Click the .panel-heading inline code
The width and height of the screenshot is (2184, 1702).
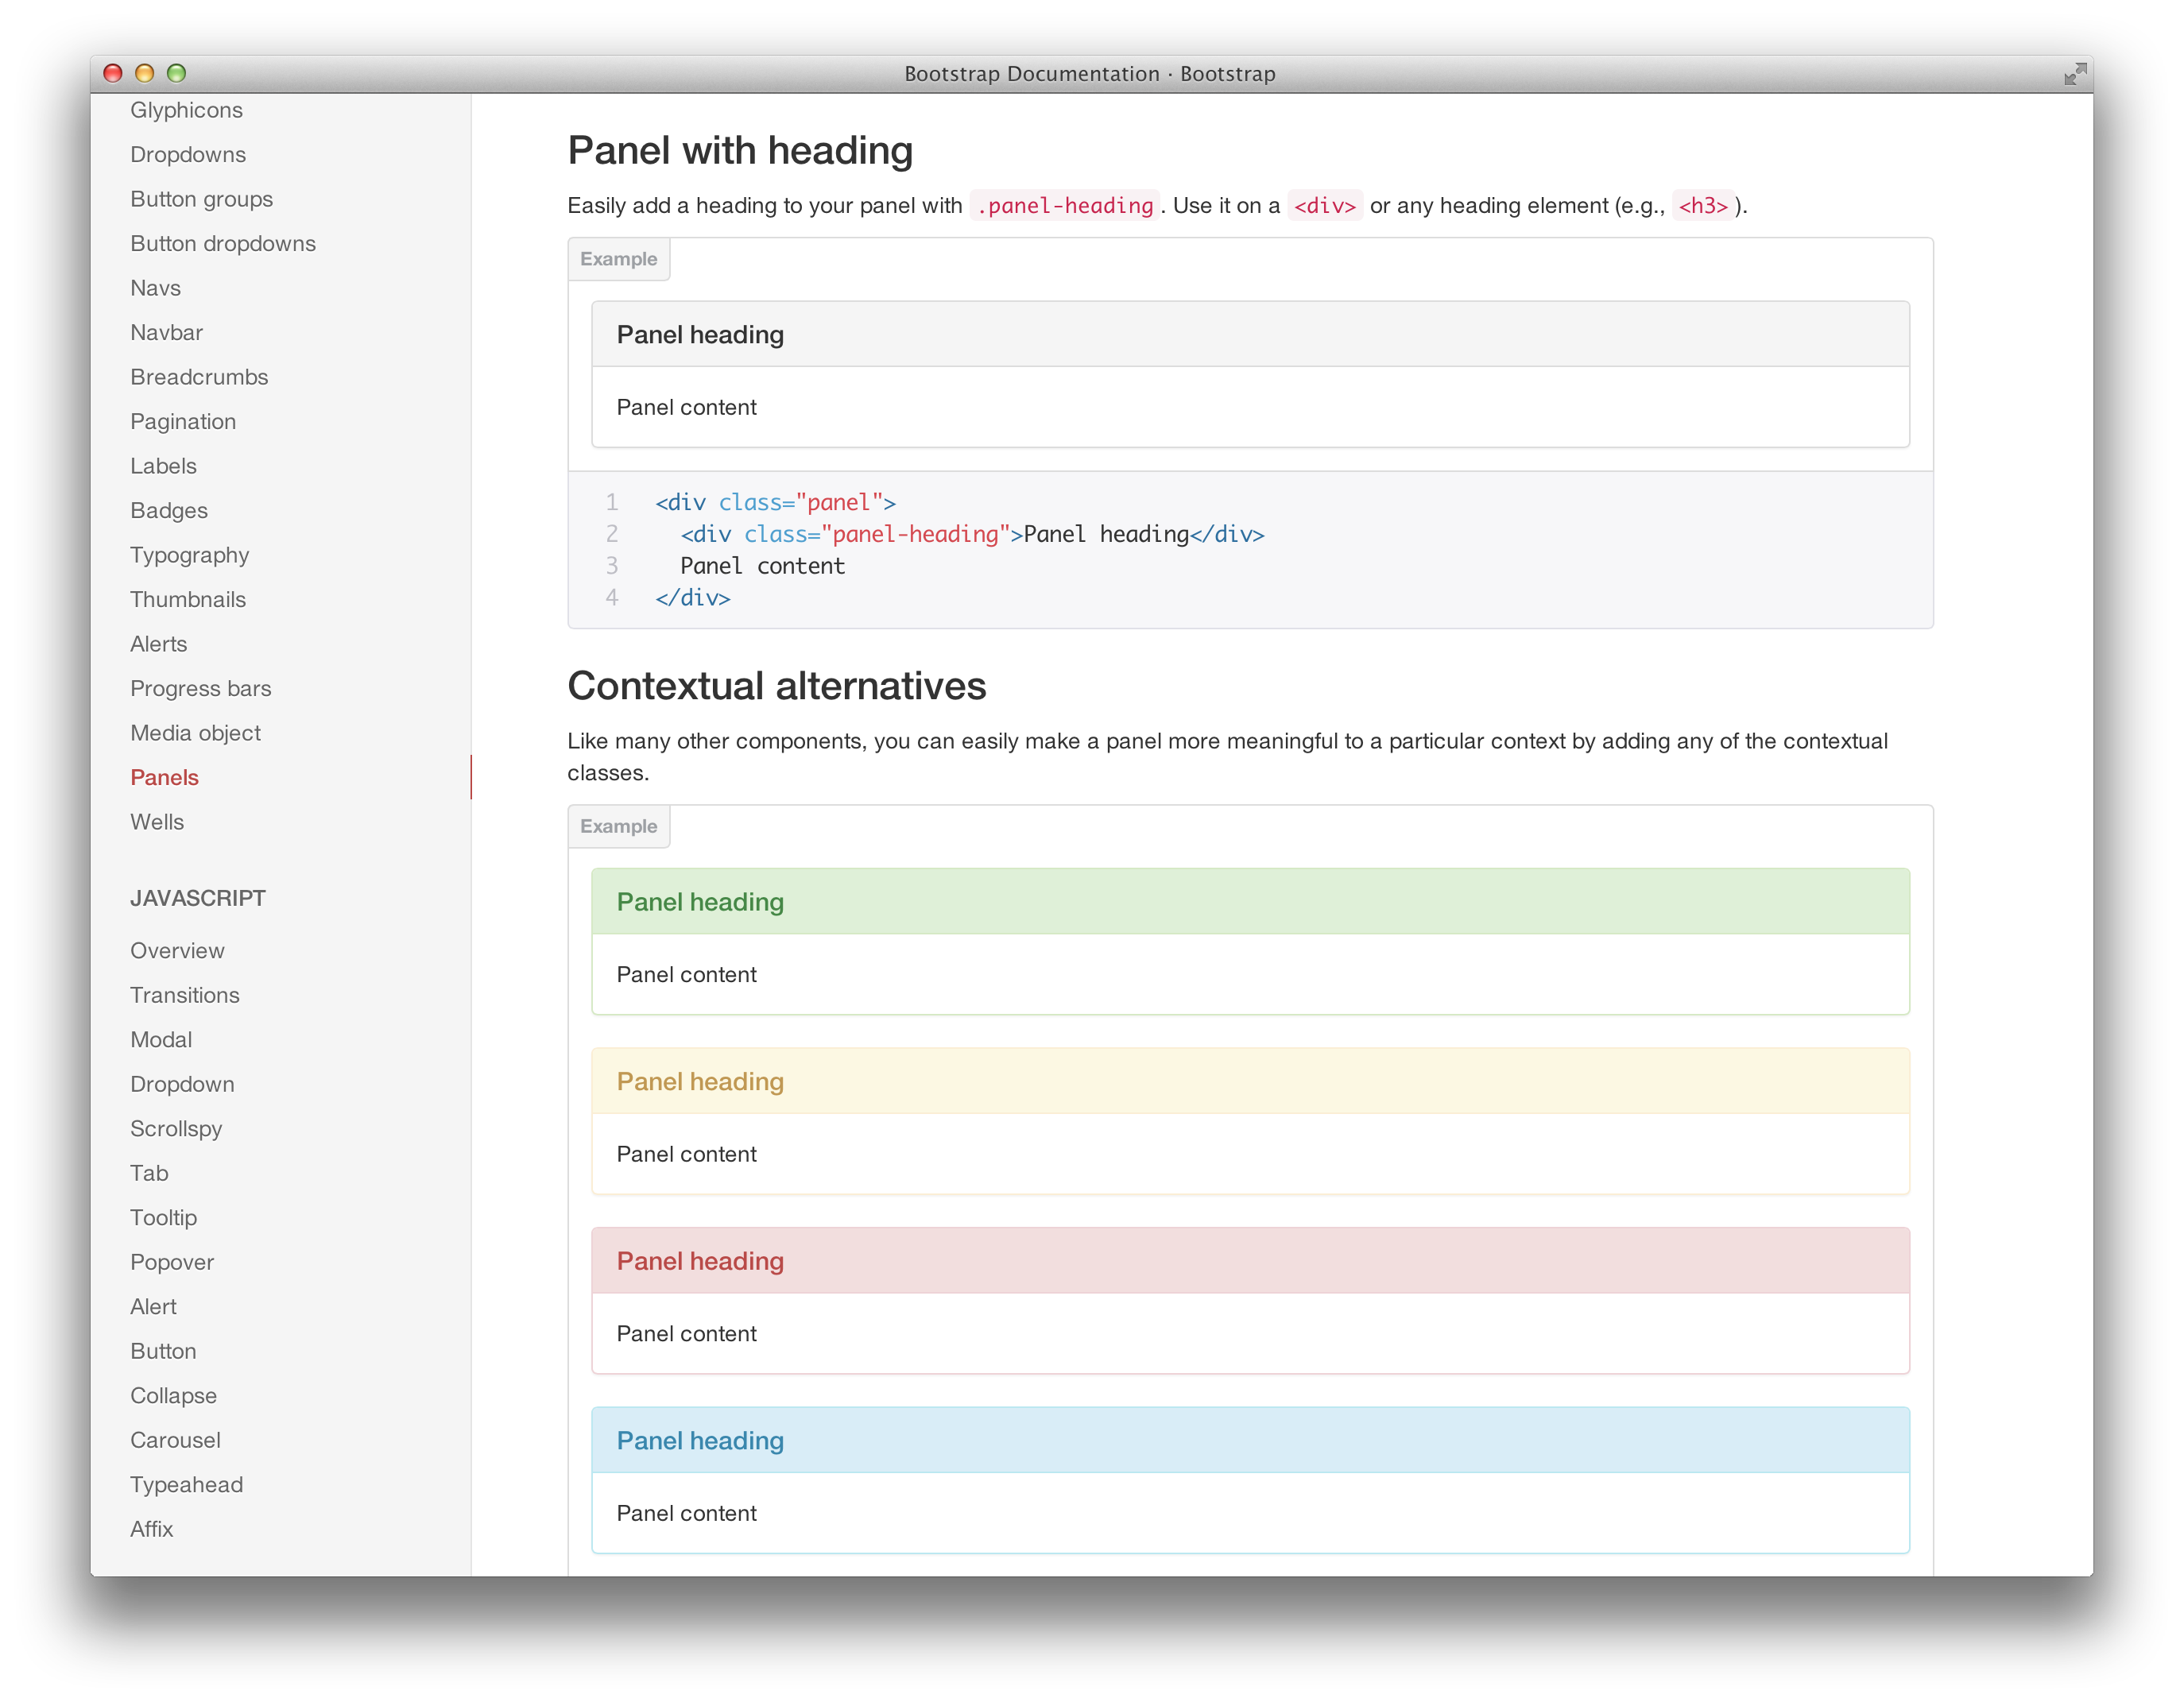pyautogui.click(x=1065, y=206)
